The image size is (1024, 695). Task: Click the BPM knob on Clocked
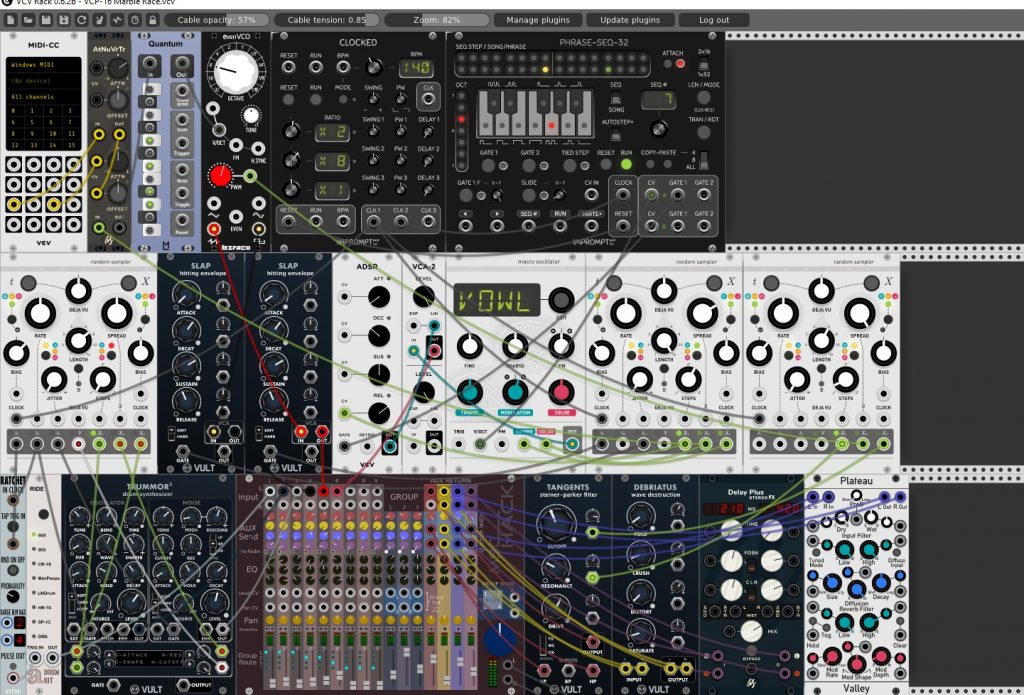pos(373,67)
